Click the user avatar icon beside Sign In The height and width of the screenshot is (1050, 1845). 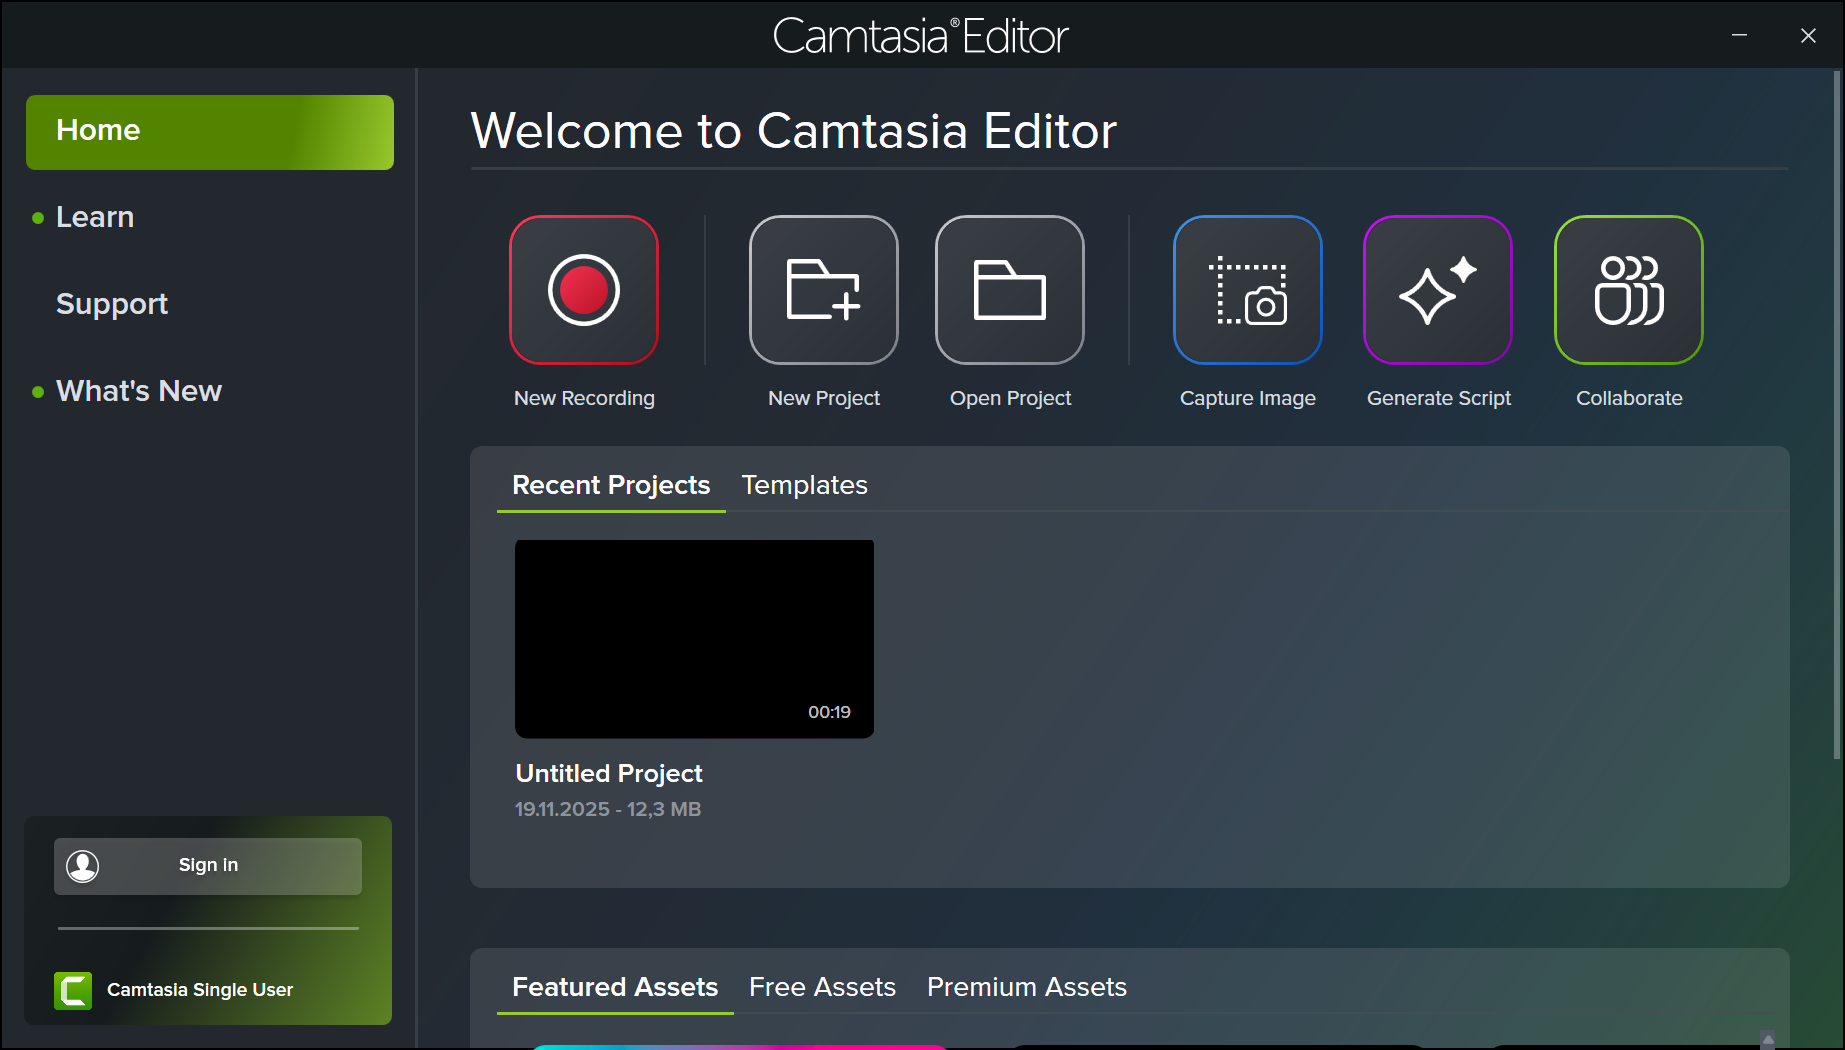click(83, 866)
